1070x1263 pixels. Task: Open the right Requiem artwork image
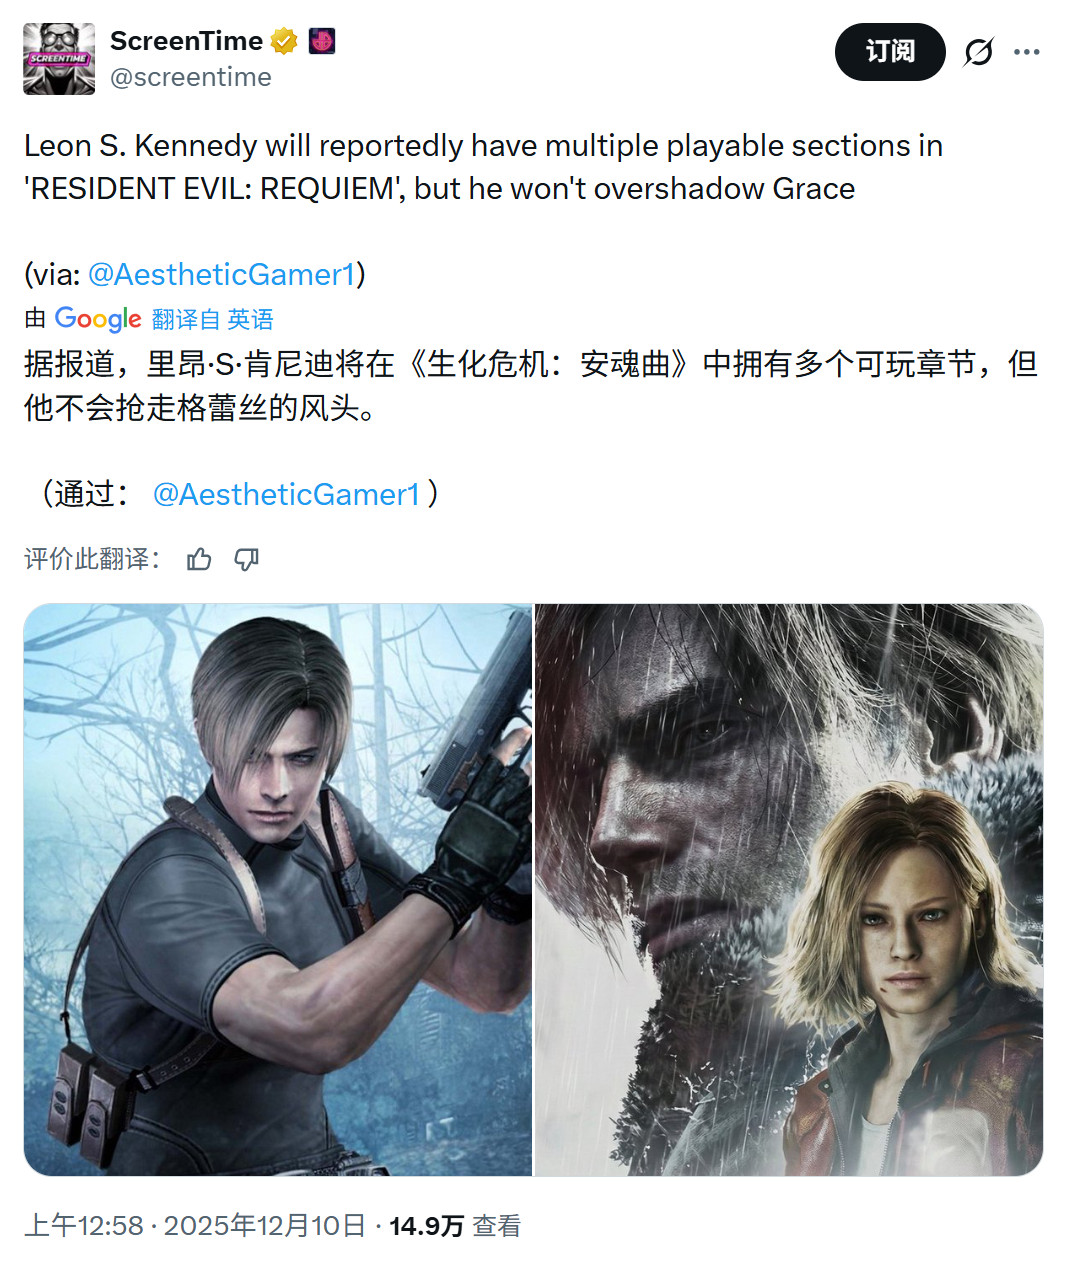point(789,890)
